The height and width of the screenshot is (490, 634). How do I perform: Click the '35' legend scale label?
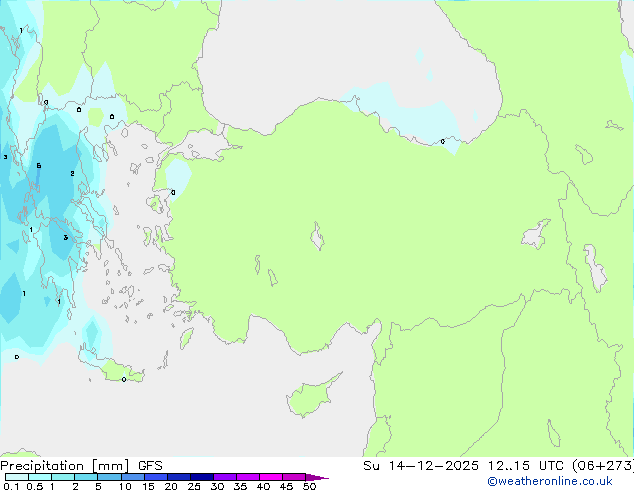click(240, 486)
